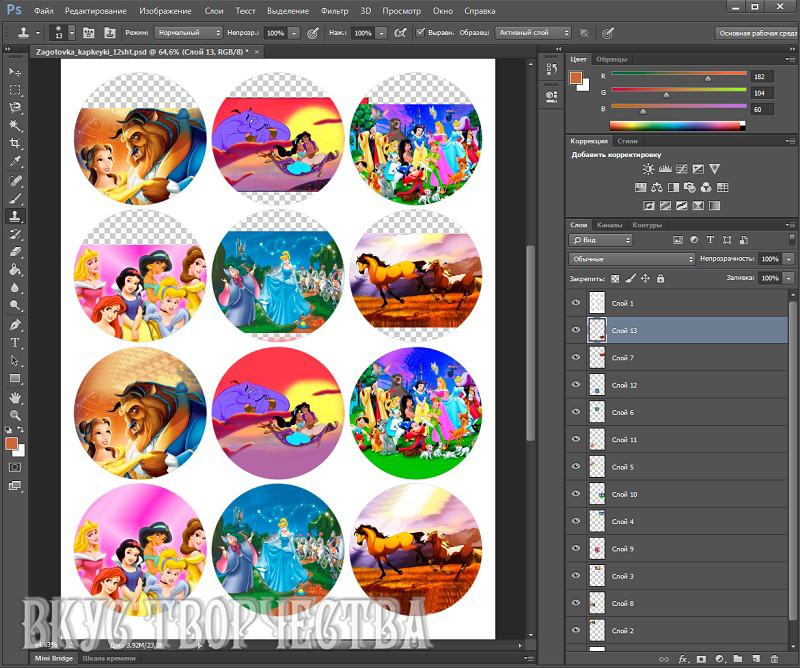Open Шкала времени timeline panel

click(x=109, y=658)
